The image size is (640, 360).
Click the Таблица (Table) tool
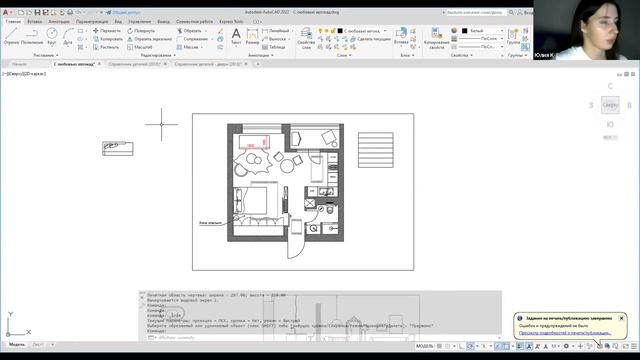[x=273, y=47]
